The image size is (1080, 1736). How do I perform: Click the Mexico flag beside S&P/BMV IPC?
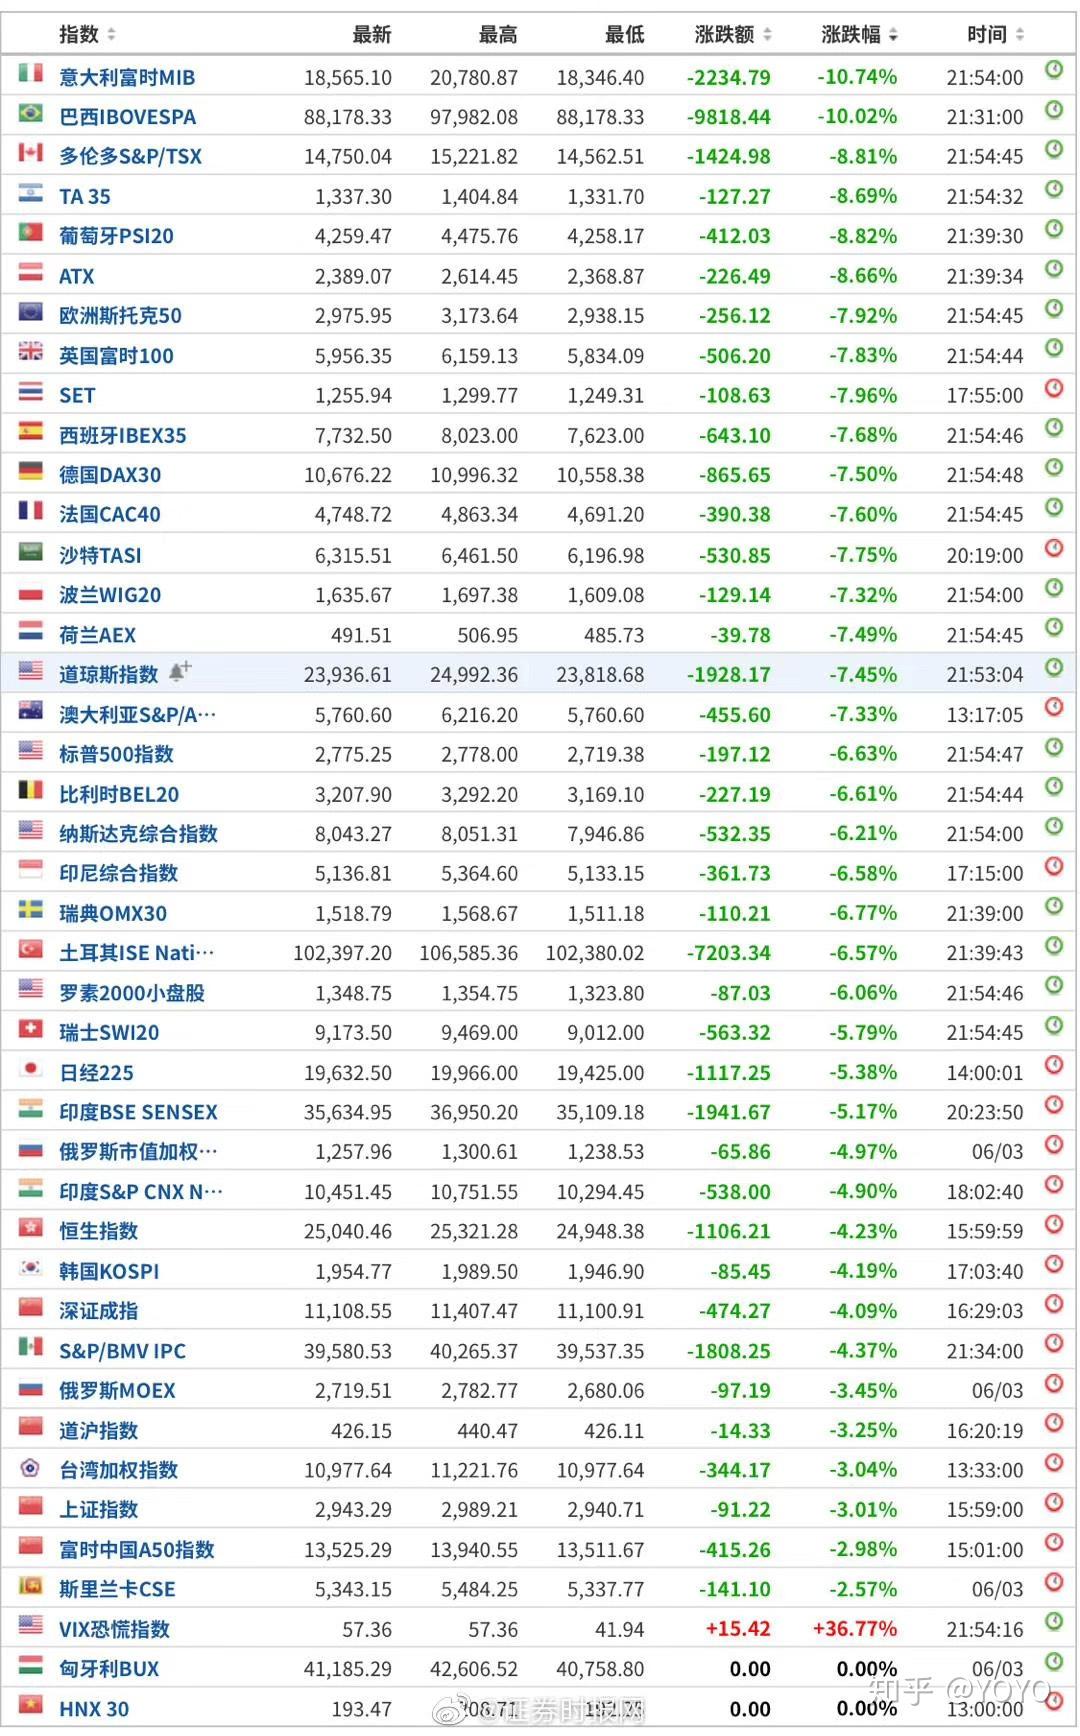pyautogui.click(x=31, y=1348)
